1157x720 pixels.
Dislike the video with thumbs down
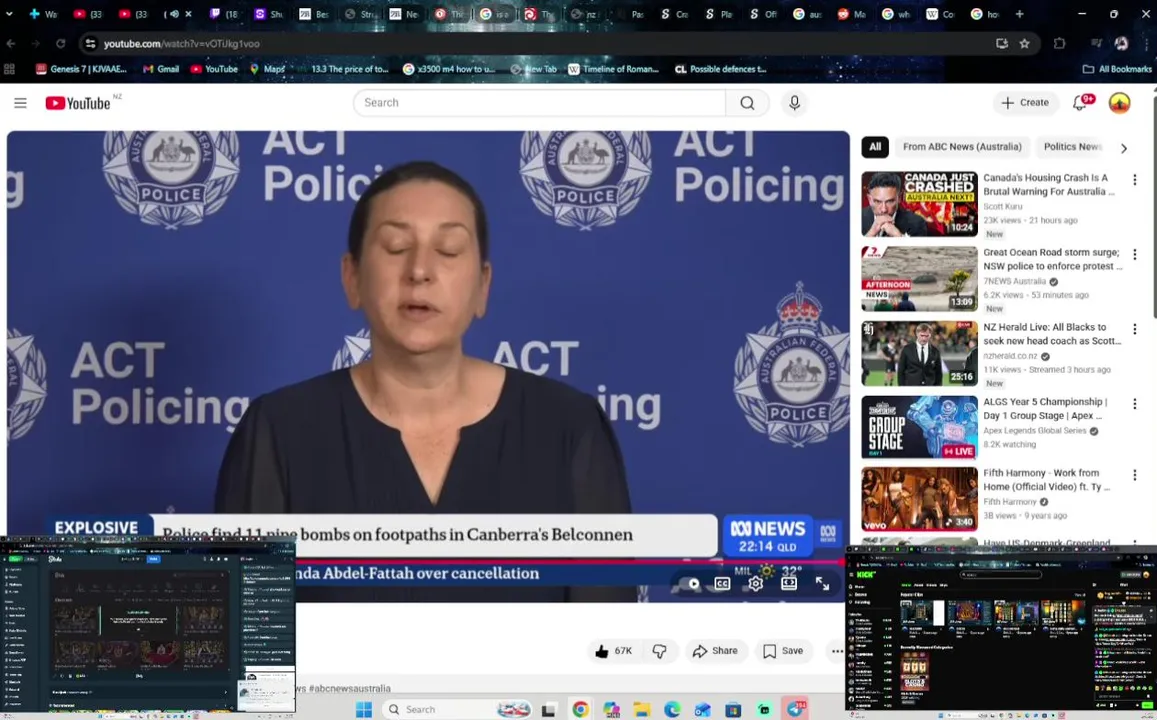click(x=660, y=651)
